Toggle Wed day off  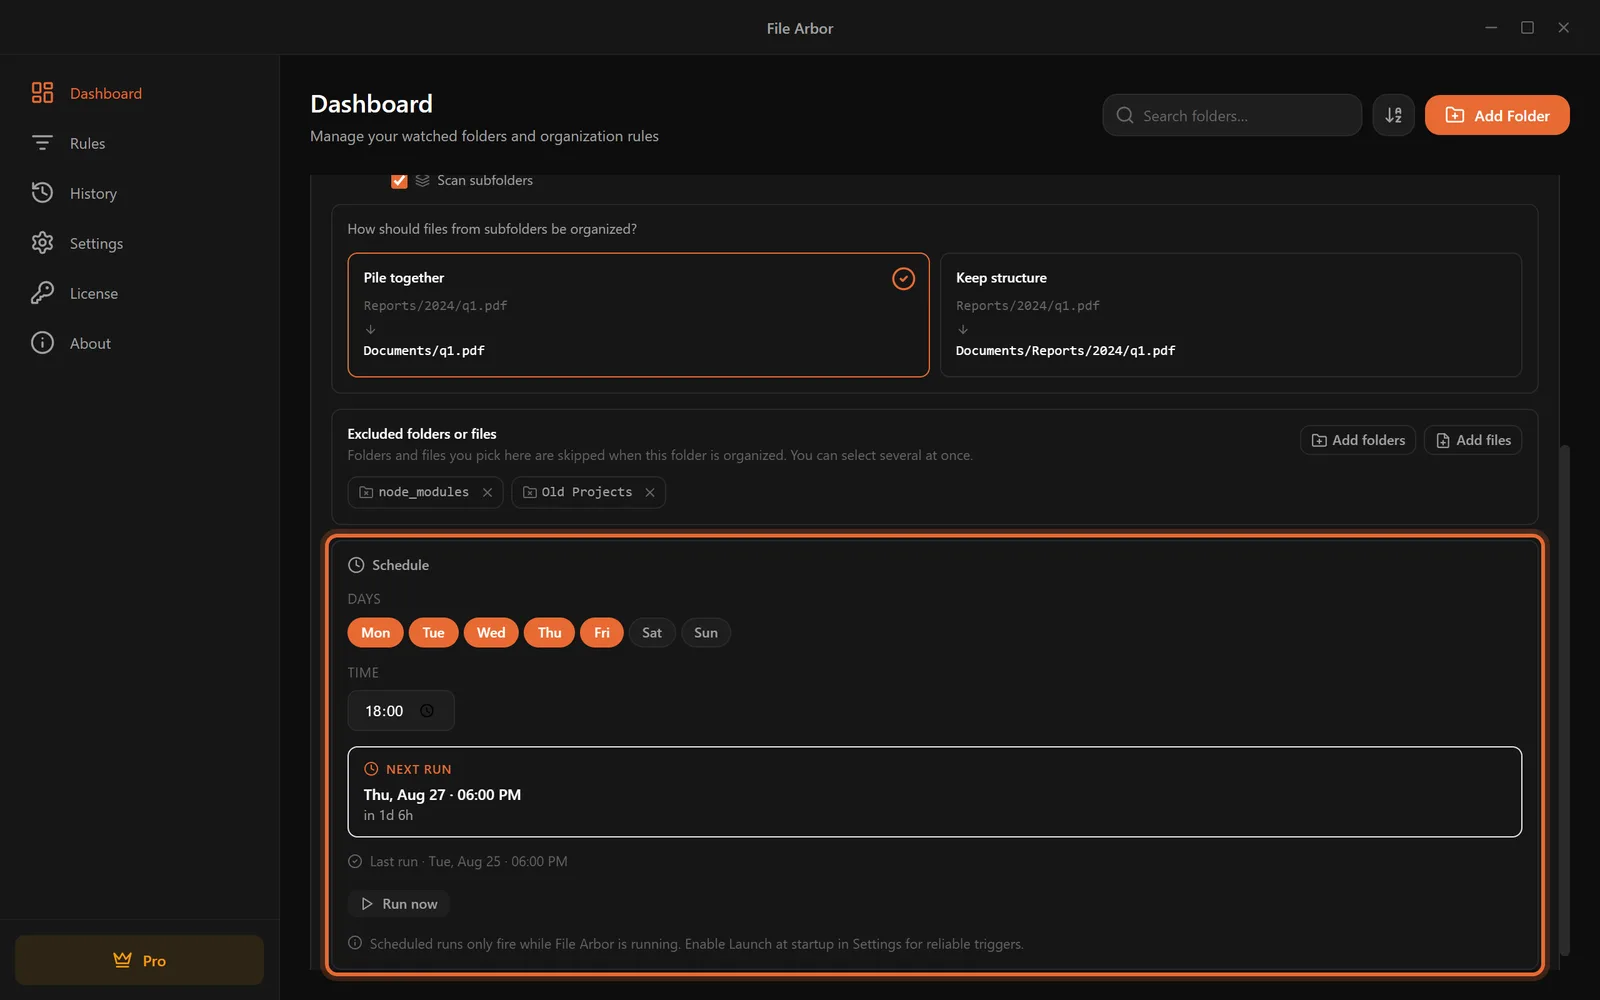pos(491,632)
